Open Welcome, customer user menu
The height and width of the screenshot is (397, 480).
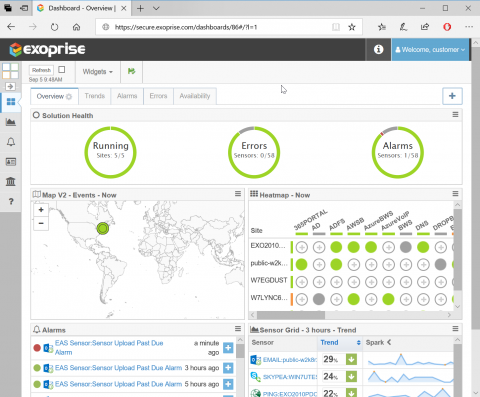(x=430, y=50)
